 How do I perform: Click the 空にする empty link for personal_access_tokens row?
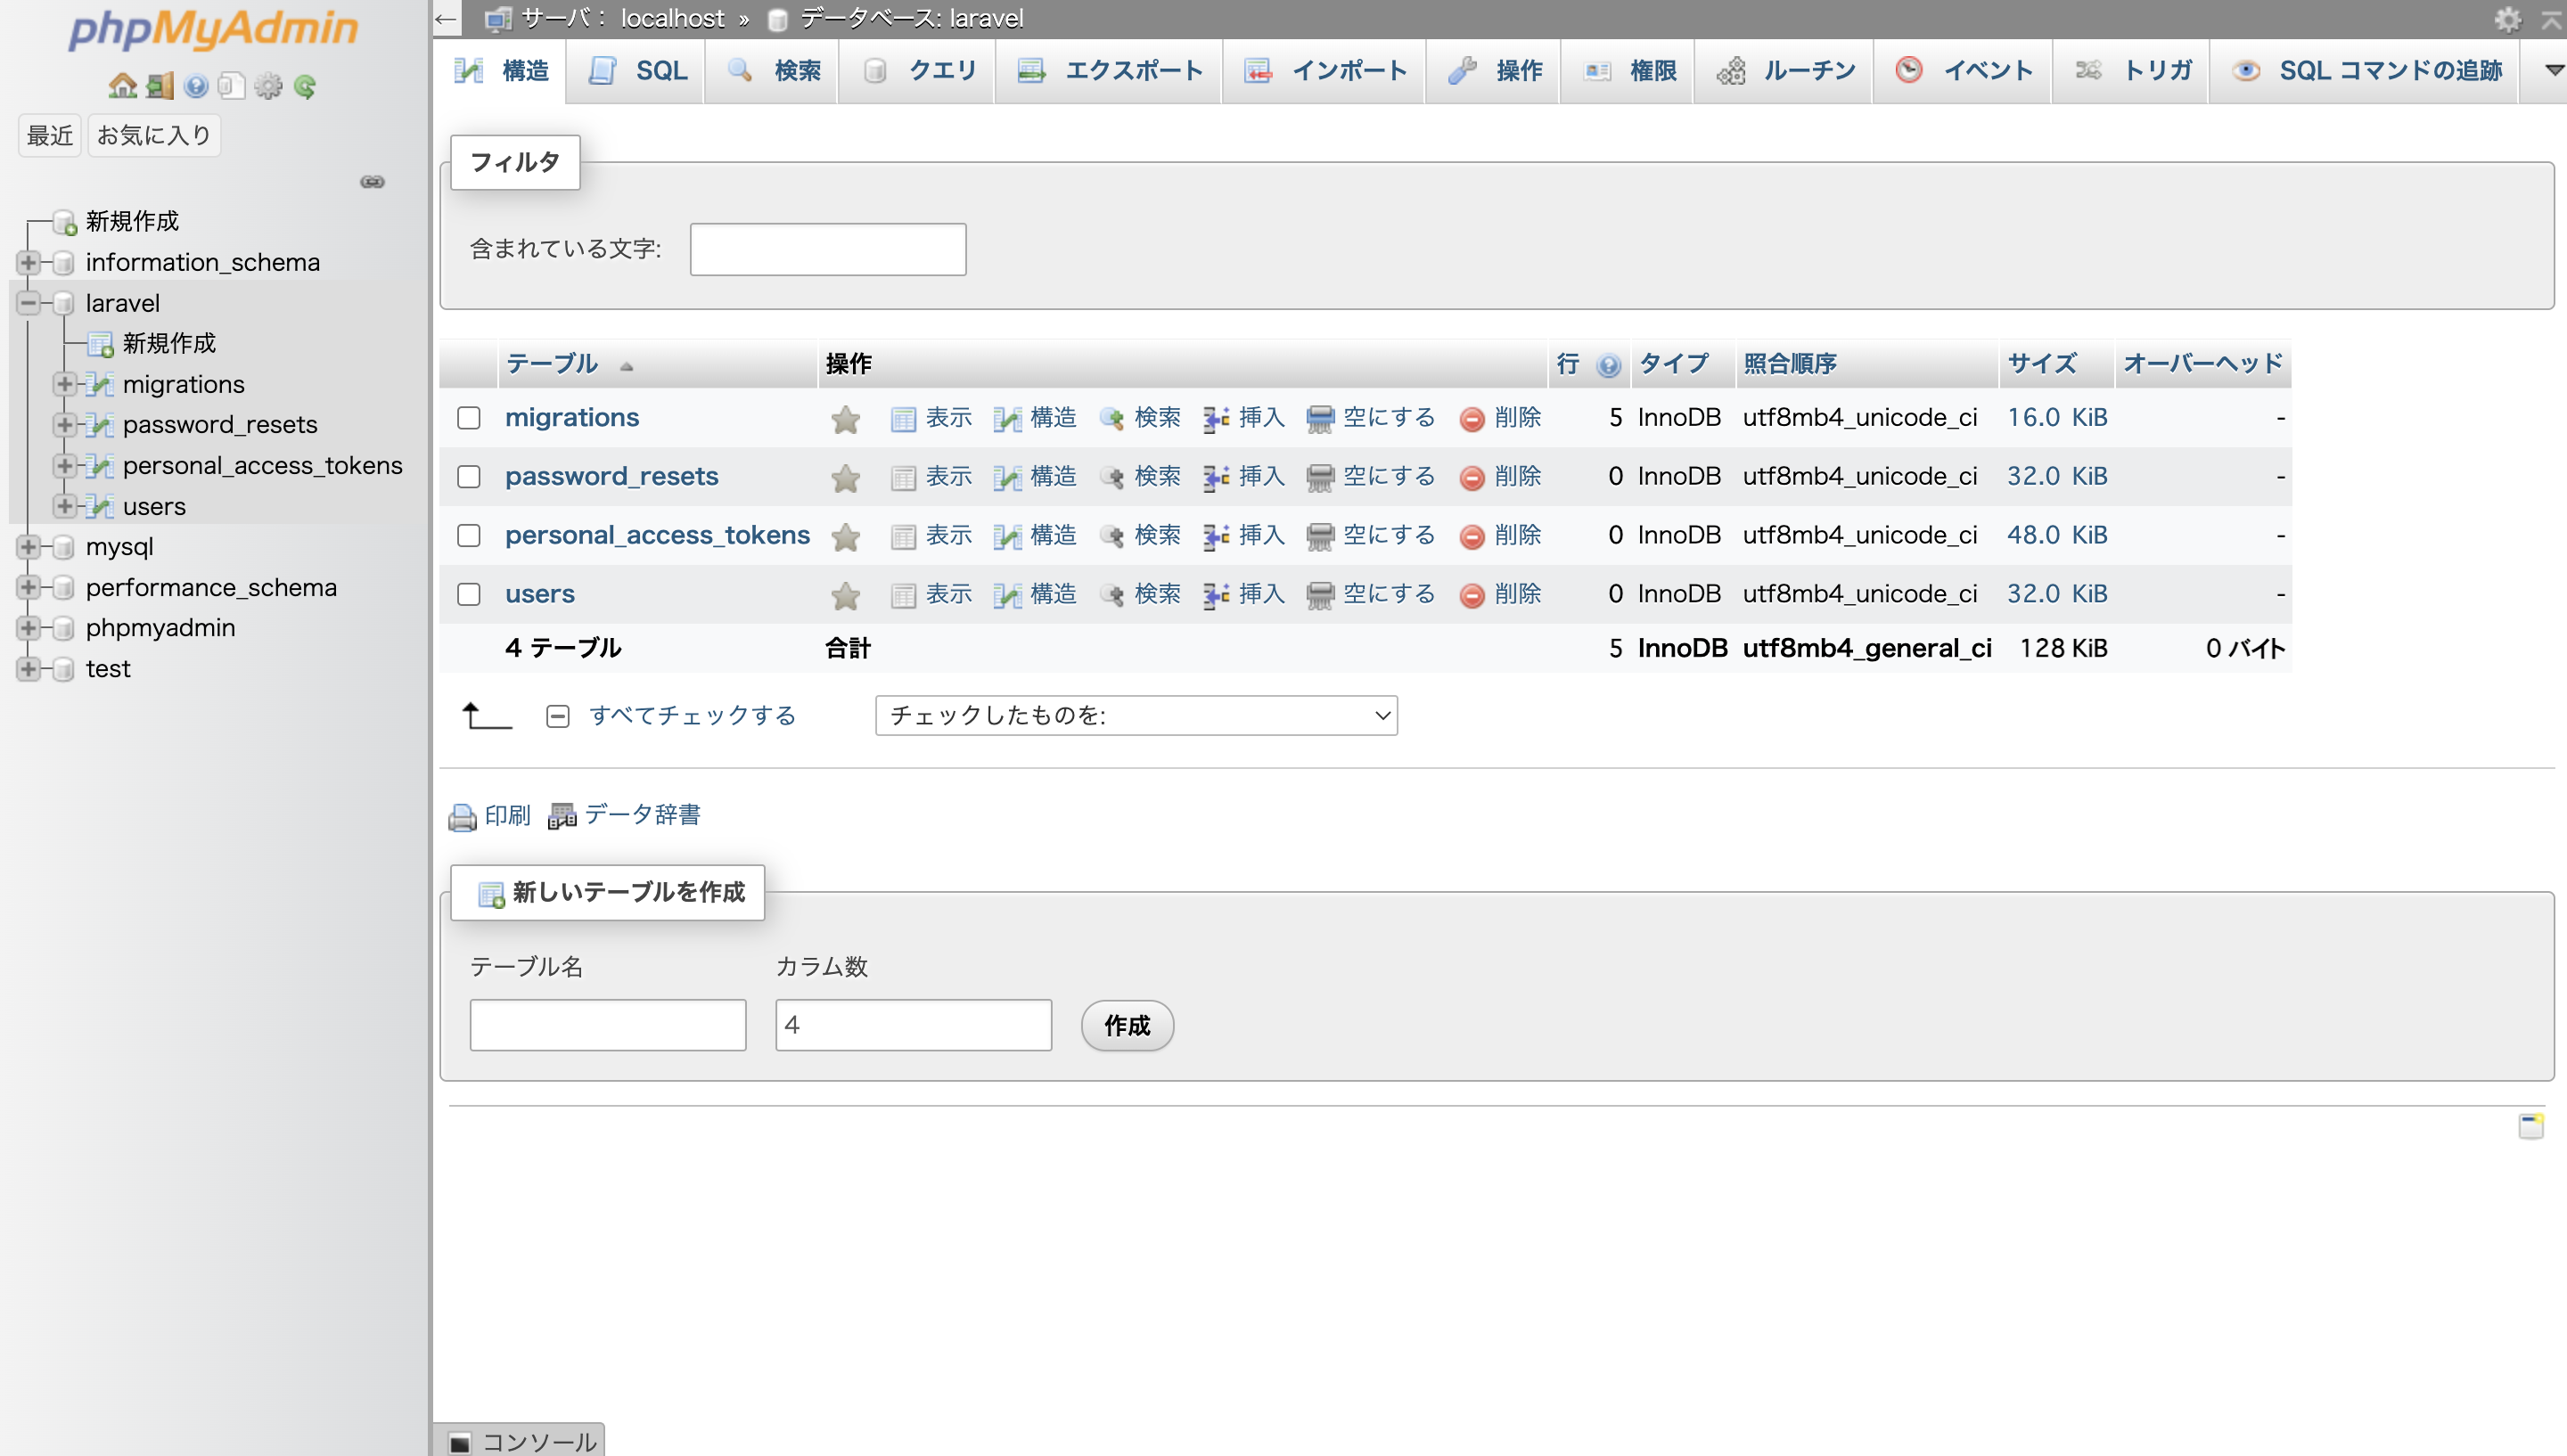coord(1371,535)
